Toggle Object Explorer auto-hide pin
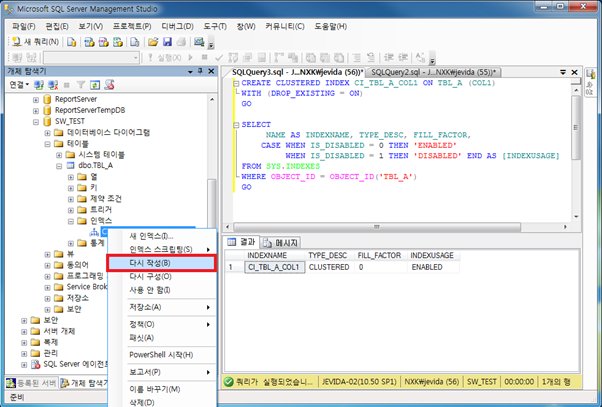This screenshot has width=602, height=407. tap(200, 71)
